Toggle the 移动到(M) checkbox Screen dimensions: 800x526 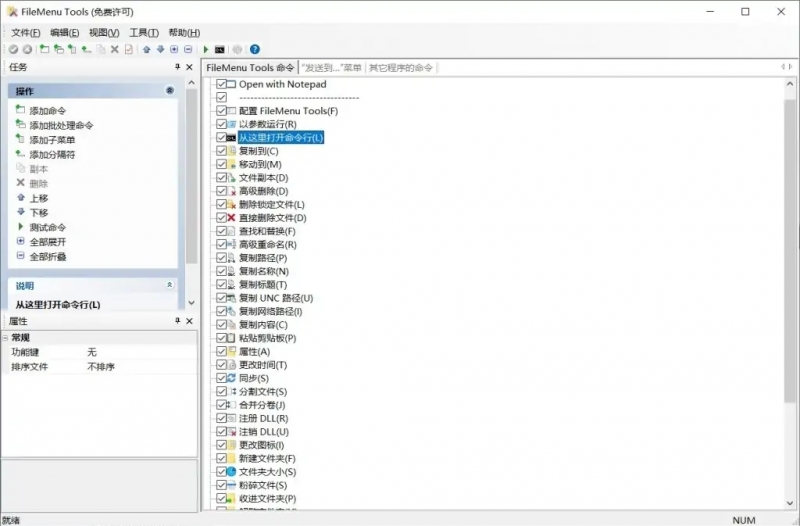(x=221, y=164)
